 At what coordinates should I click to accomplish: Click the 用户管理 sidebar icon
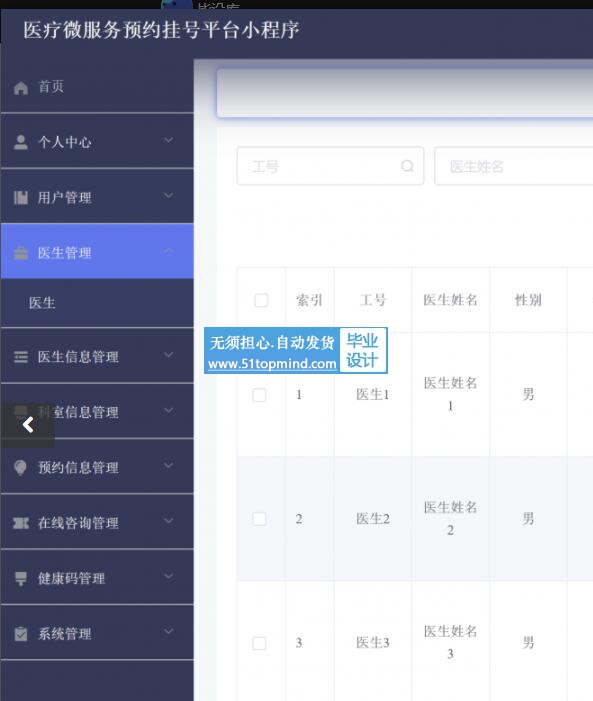coord(21,197)
